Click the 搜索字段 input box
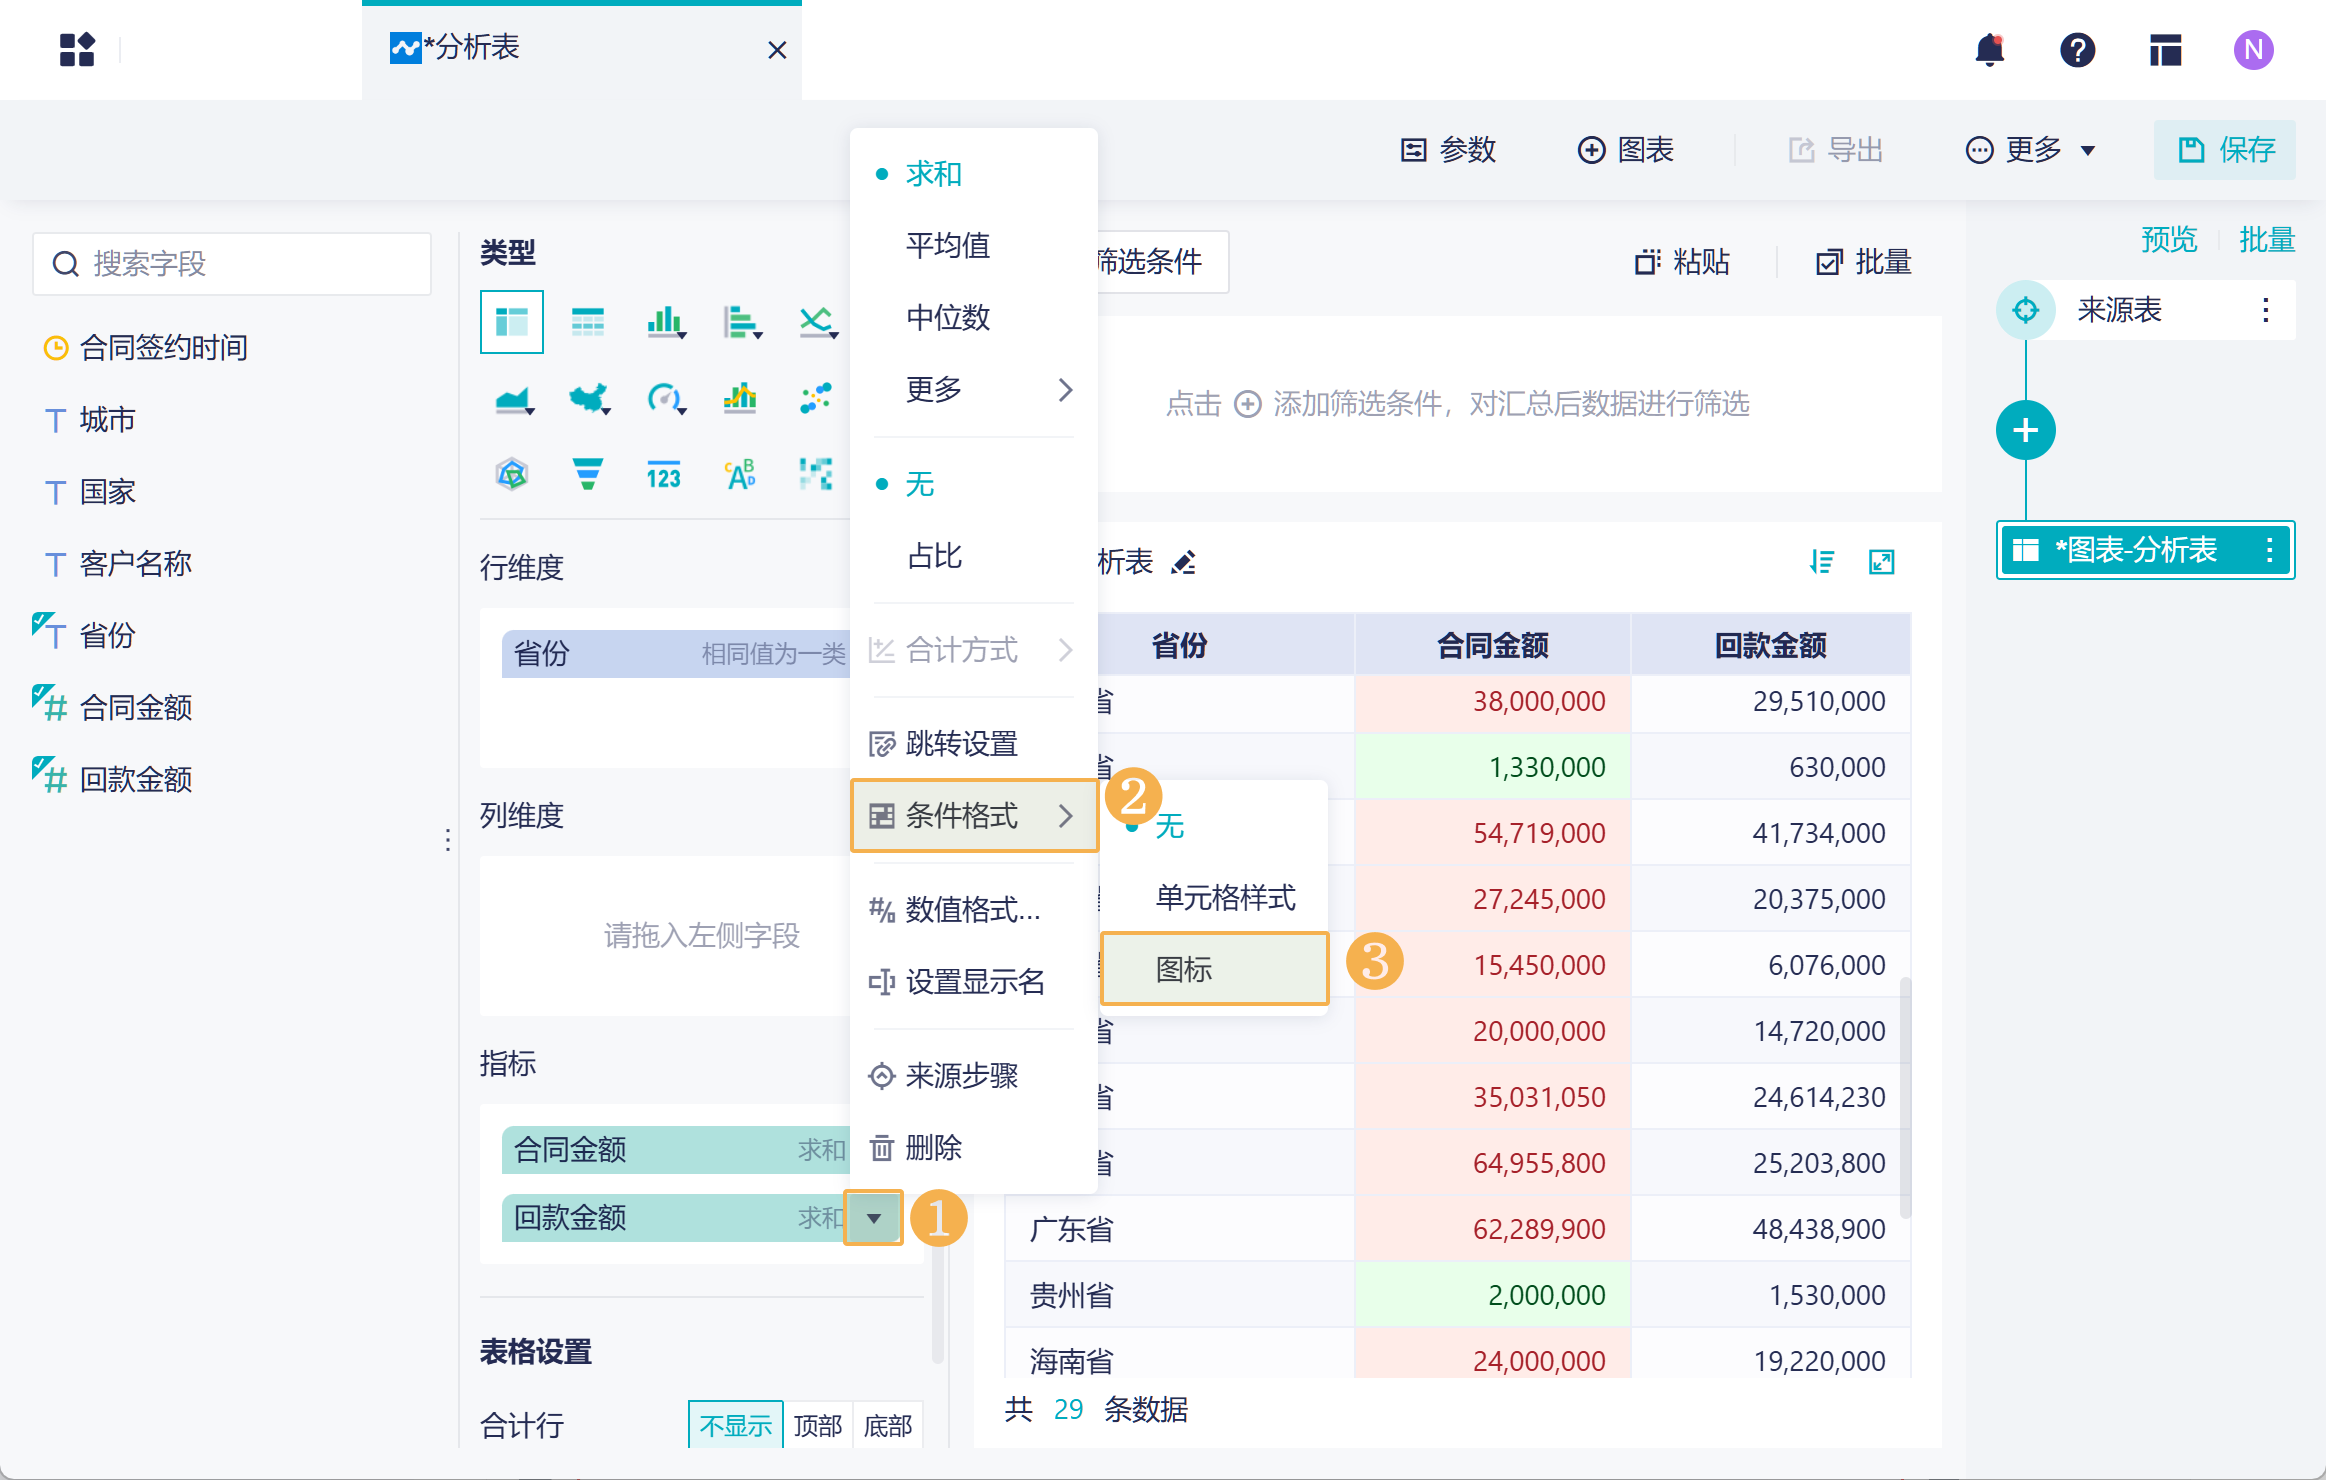Image resolution: width=2326 pixels, height=1480 pixels. click(232, 264)
